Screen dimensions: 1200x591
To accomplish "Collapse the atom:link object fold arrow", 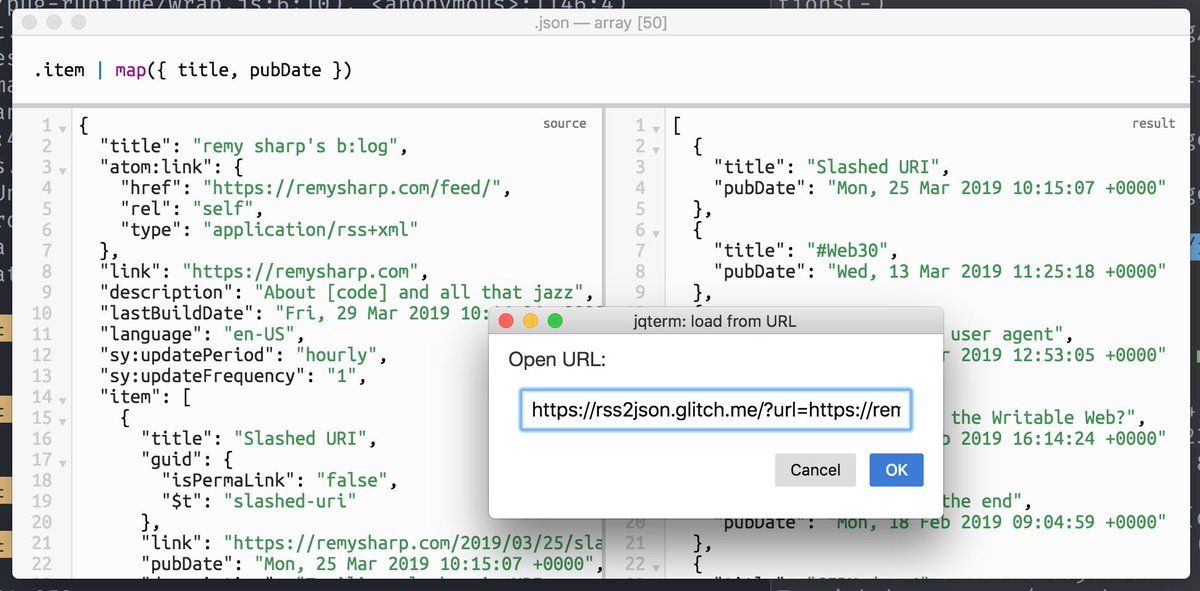I will (x=63, y=170).
